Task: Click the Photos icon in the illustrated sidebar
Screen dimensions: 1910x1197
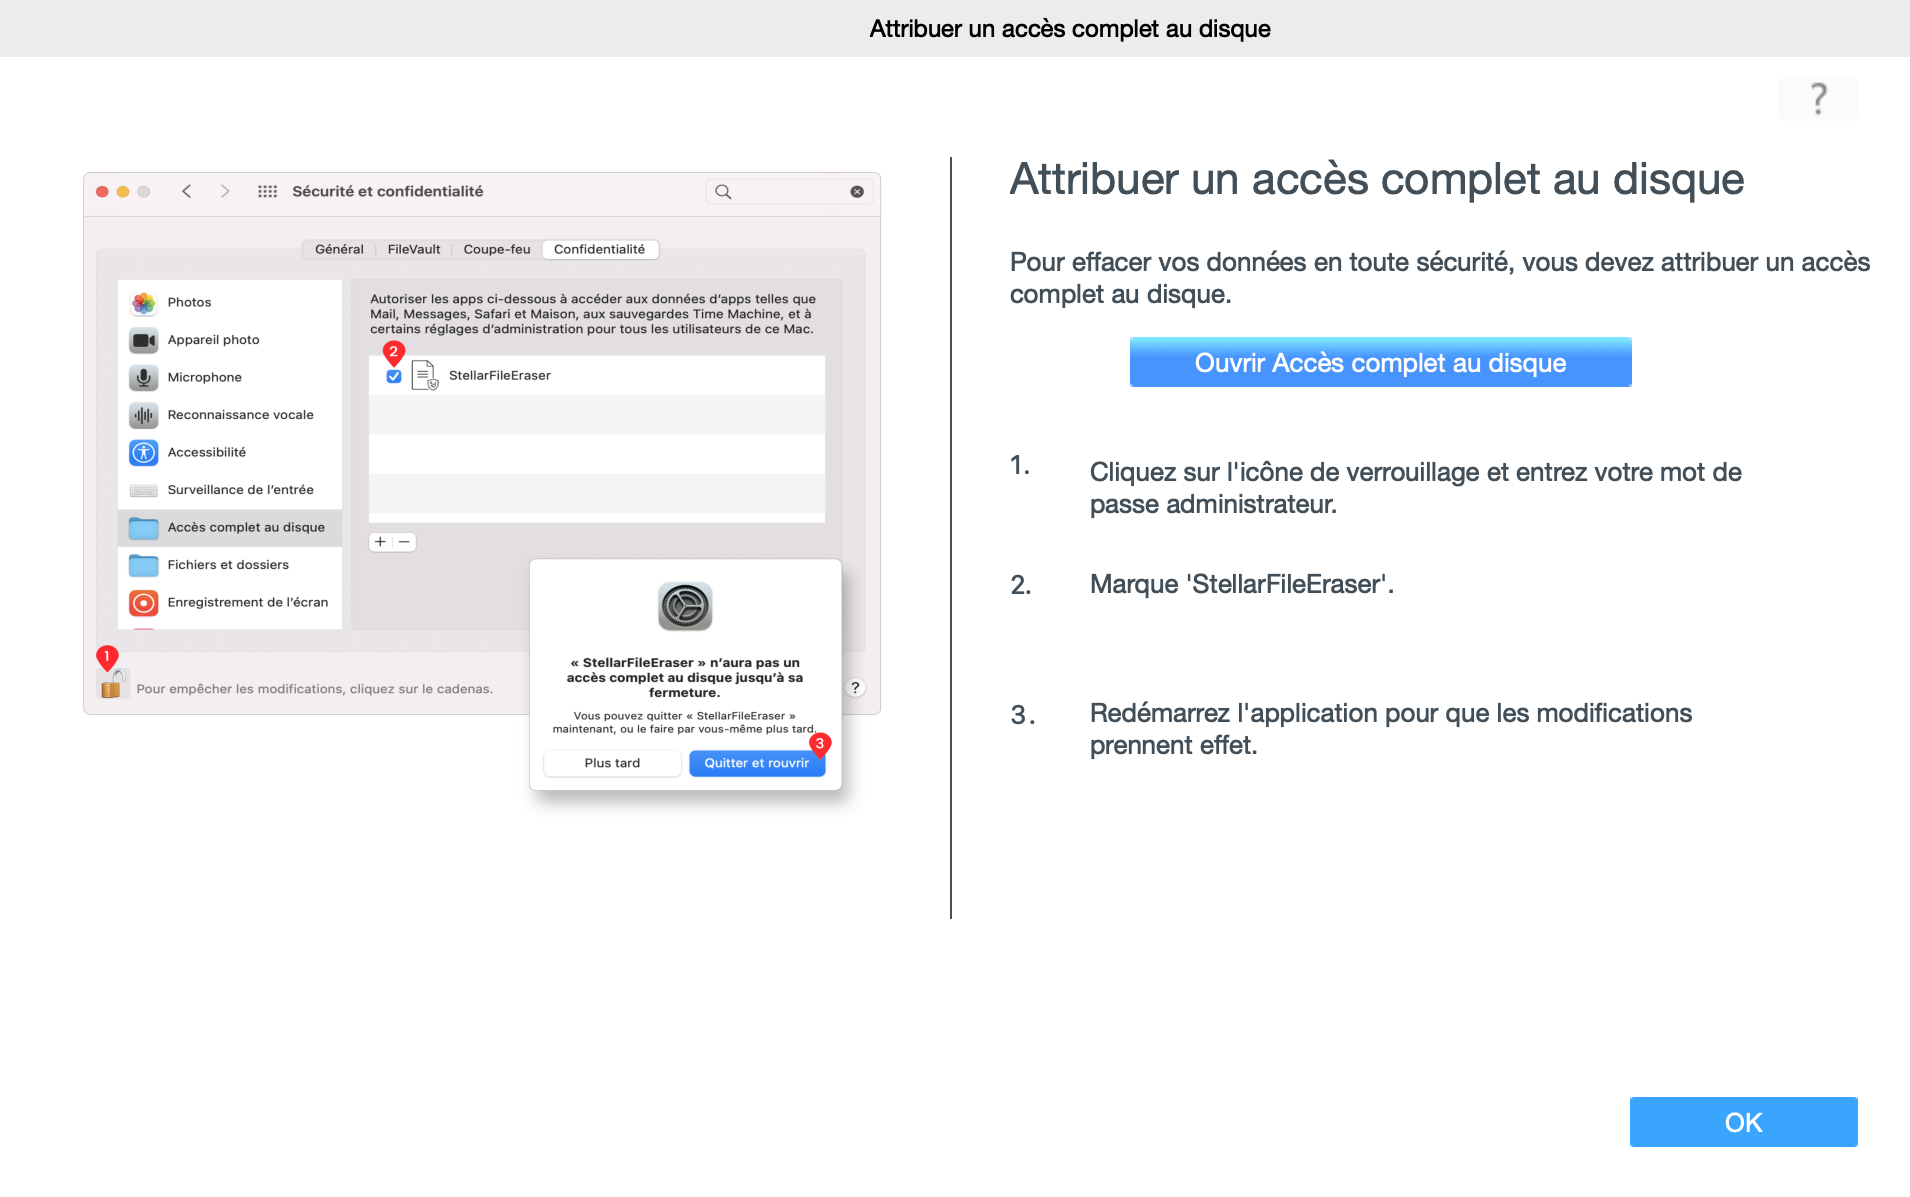Action: pos(144,302)
